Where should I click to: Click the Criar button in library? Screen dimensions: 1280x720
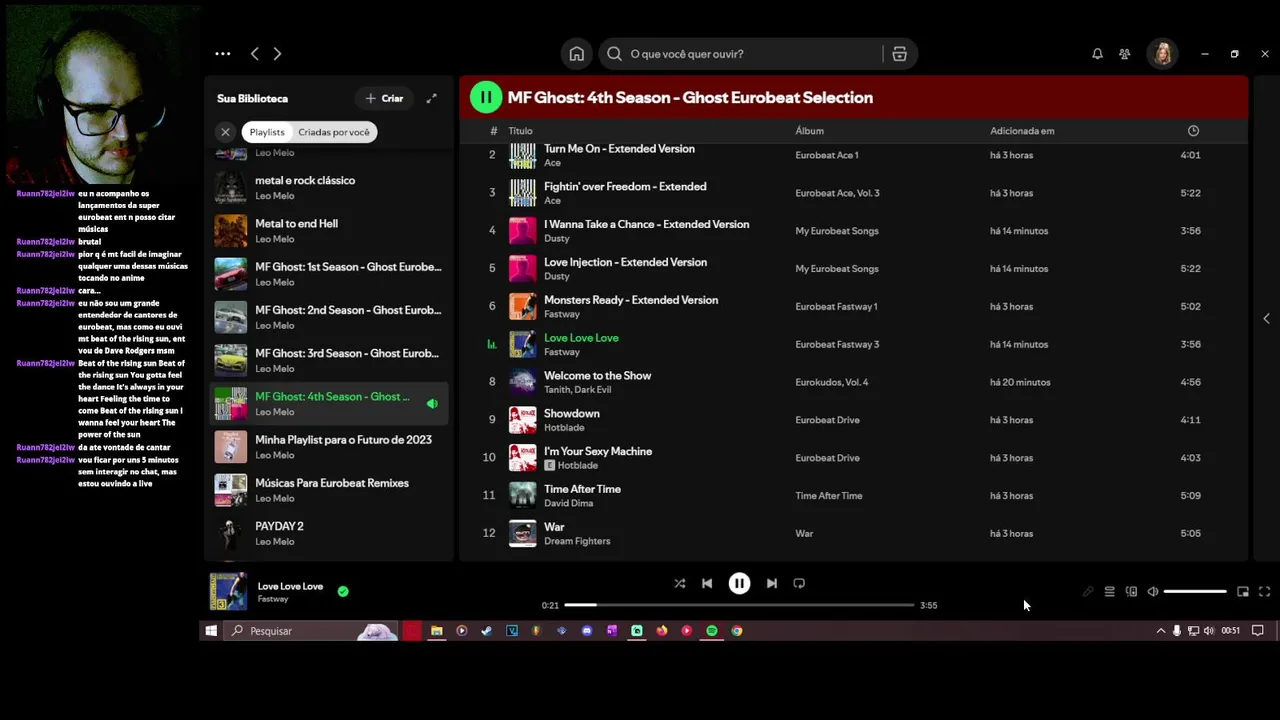coord(384,98)
